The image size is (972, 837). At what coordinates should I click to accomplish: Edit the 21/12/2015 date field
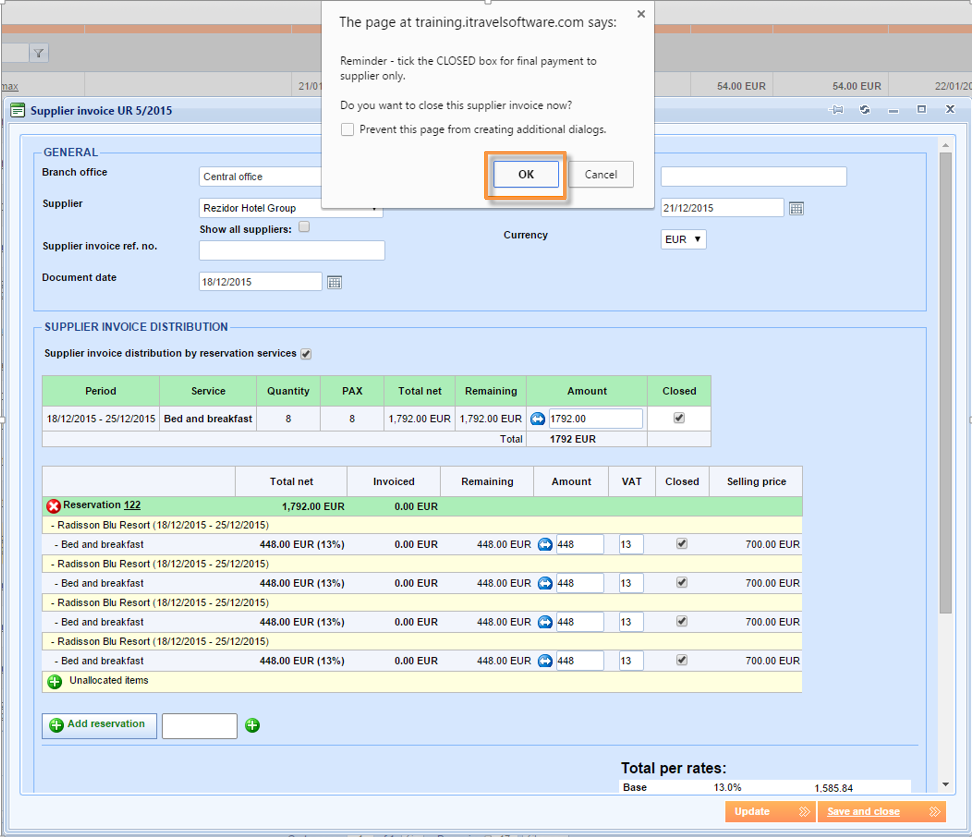pyautogui.click(x=722, y=208)
